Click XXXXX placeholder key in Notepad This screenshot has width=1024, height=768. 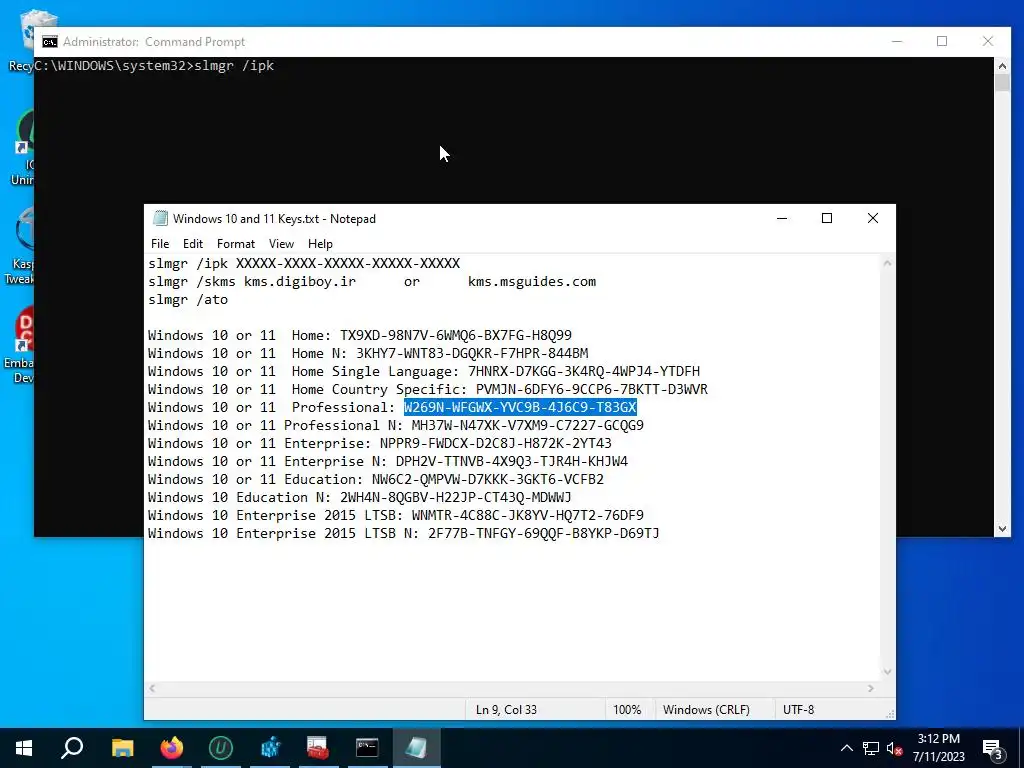coord(348,263)
